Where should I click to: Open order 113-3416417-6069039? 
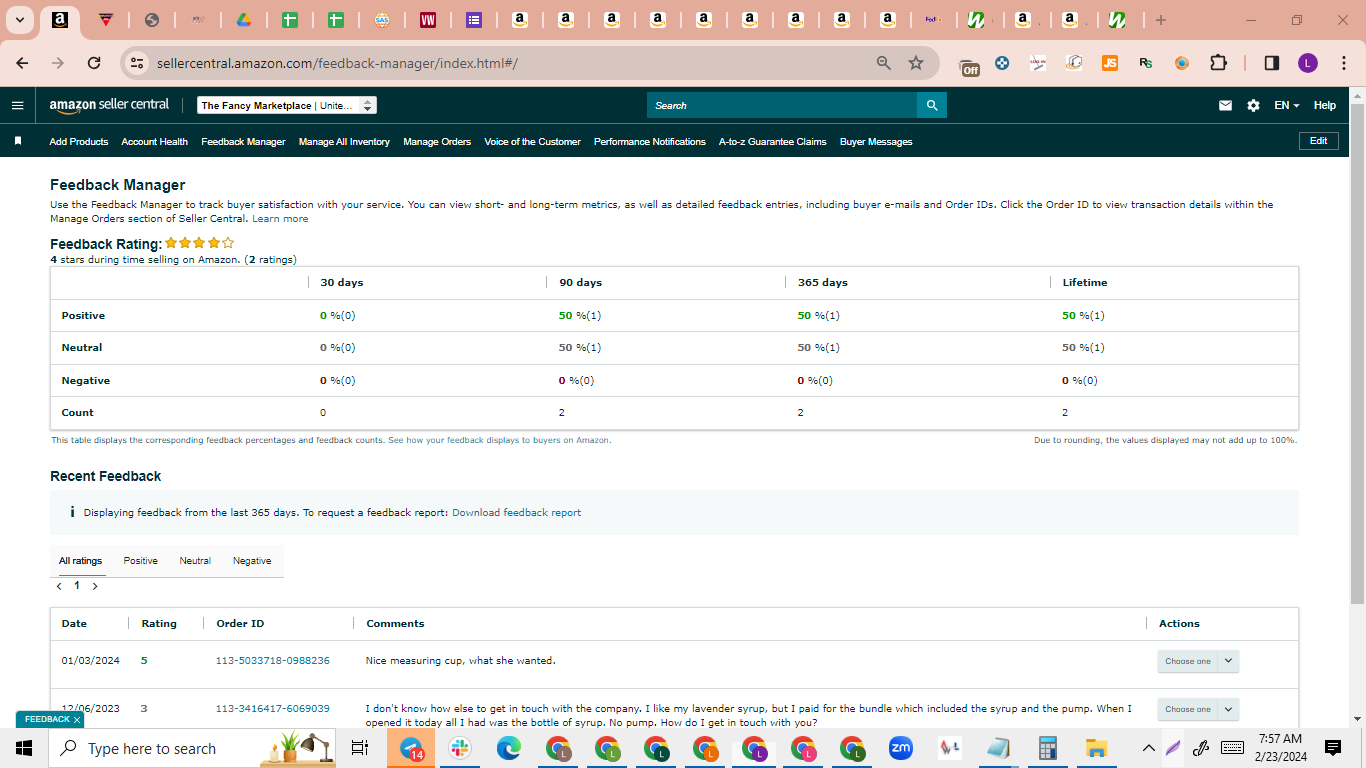(273, 709)
